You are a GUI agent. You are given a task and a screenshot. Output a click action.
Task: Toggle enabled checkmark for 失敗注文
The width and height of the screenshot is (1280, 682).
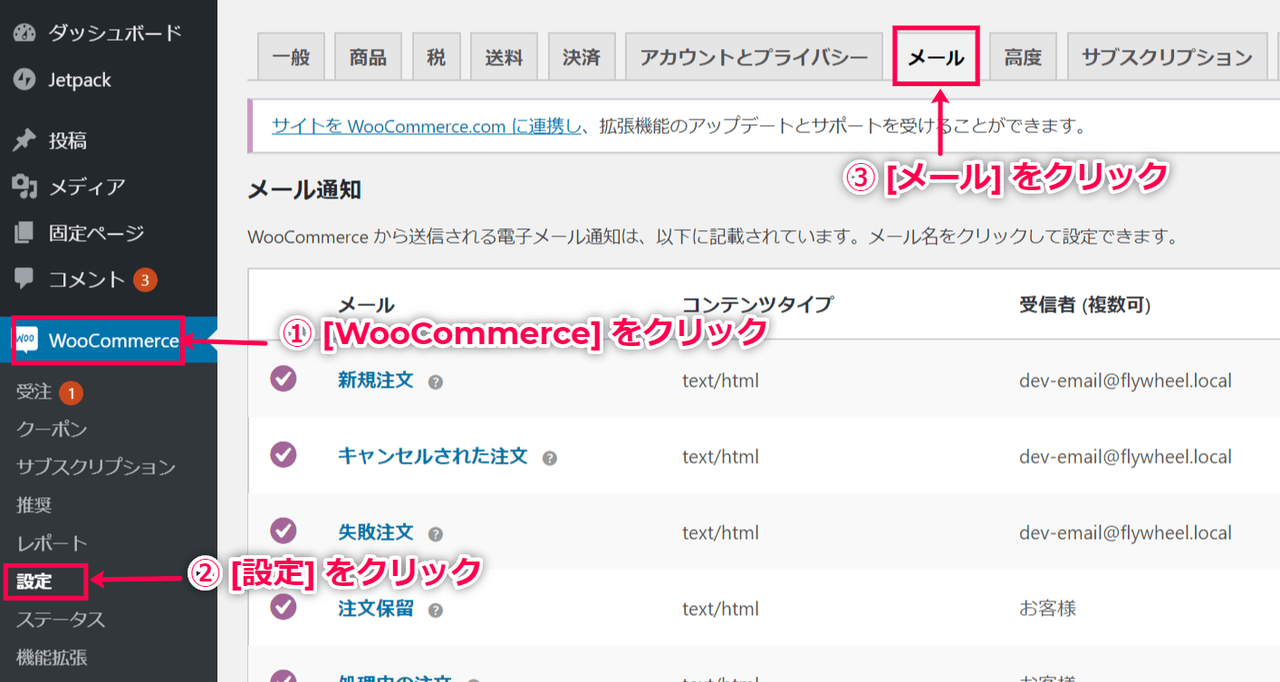click(x=284, y=530)
